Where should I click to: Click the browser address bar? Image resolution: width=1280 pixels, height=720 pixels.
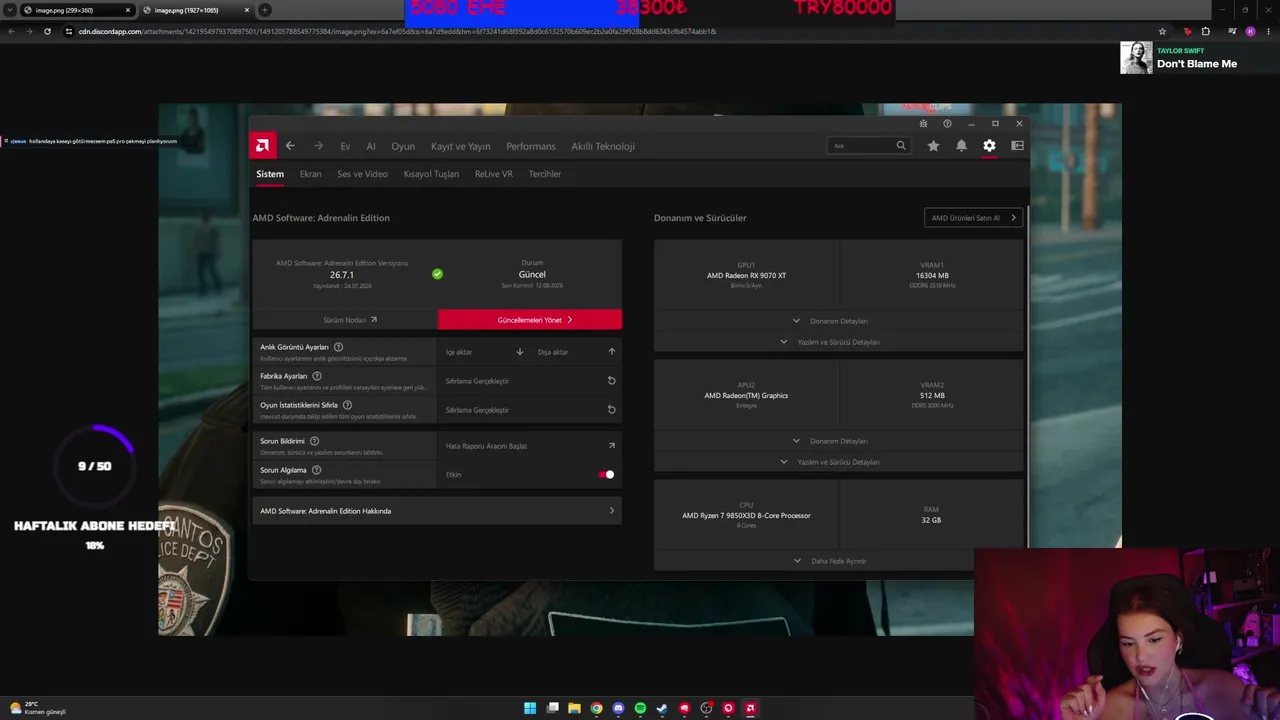610,31
